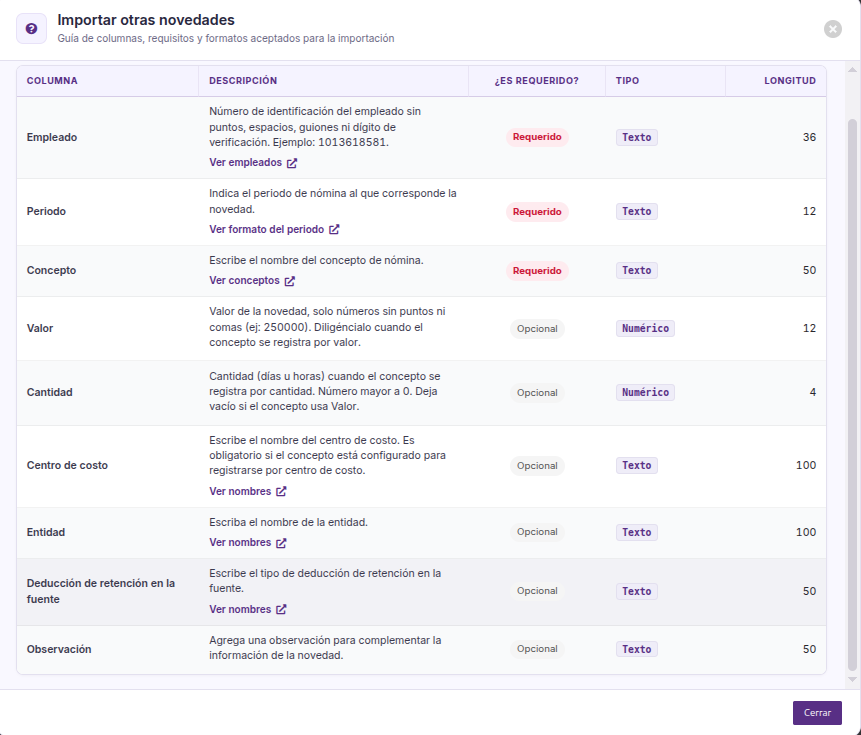Click the Requerido badge in Concepto row

(537, 271)
